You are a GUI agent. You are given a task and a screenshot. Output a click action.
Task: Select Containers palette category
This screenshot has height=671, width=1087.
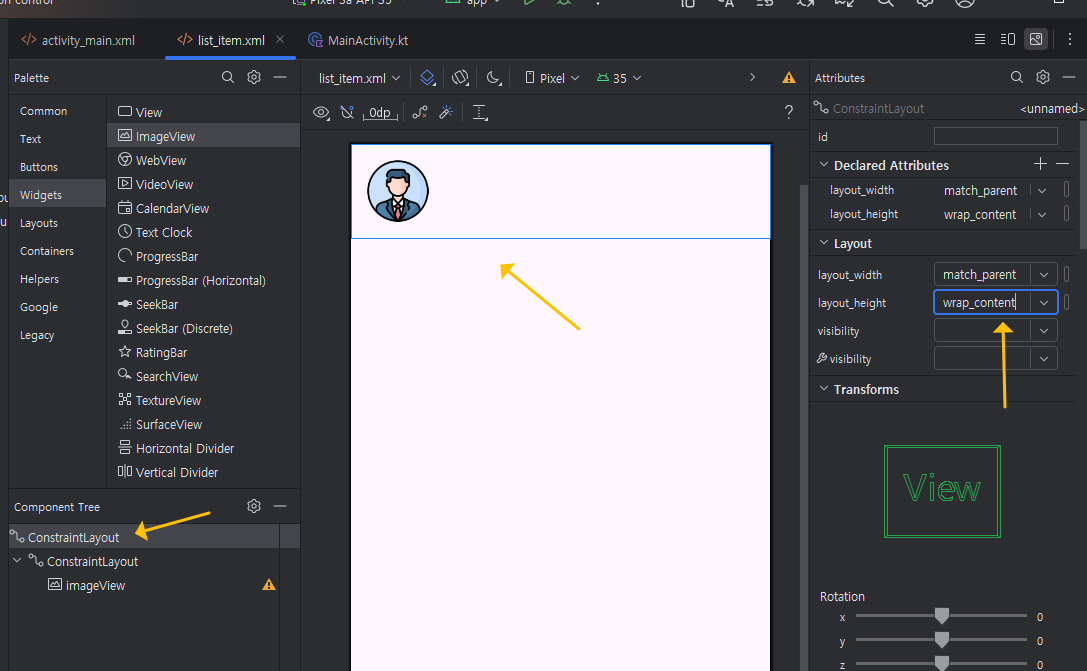(46, 251)
